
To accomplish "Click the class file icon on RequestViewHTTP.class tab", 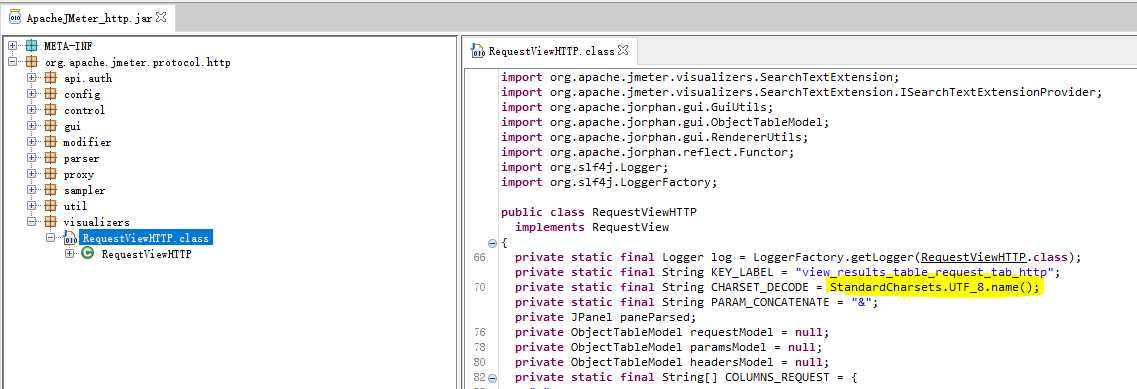I will (x=477, y=51).
